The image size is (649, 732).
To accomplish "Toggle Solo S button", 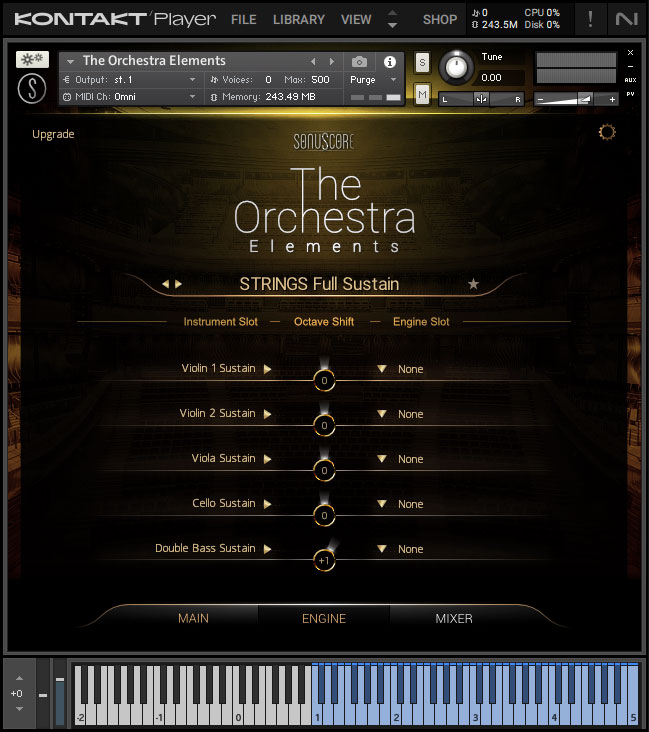I will [422, 63].
